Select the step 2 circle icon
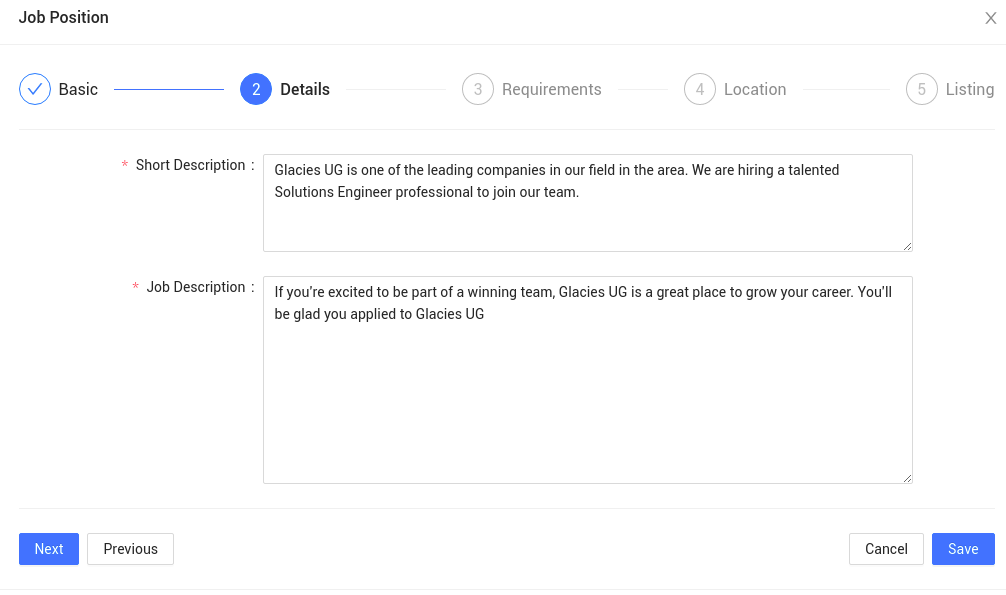The width and height of the screenshot is (1006, 595). 256,89
